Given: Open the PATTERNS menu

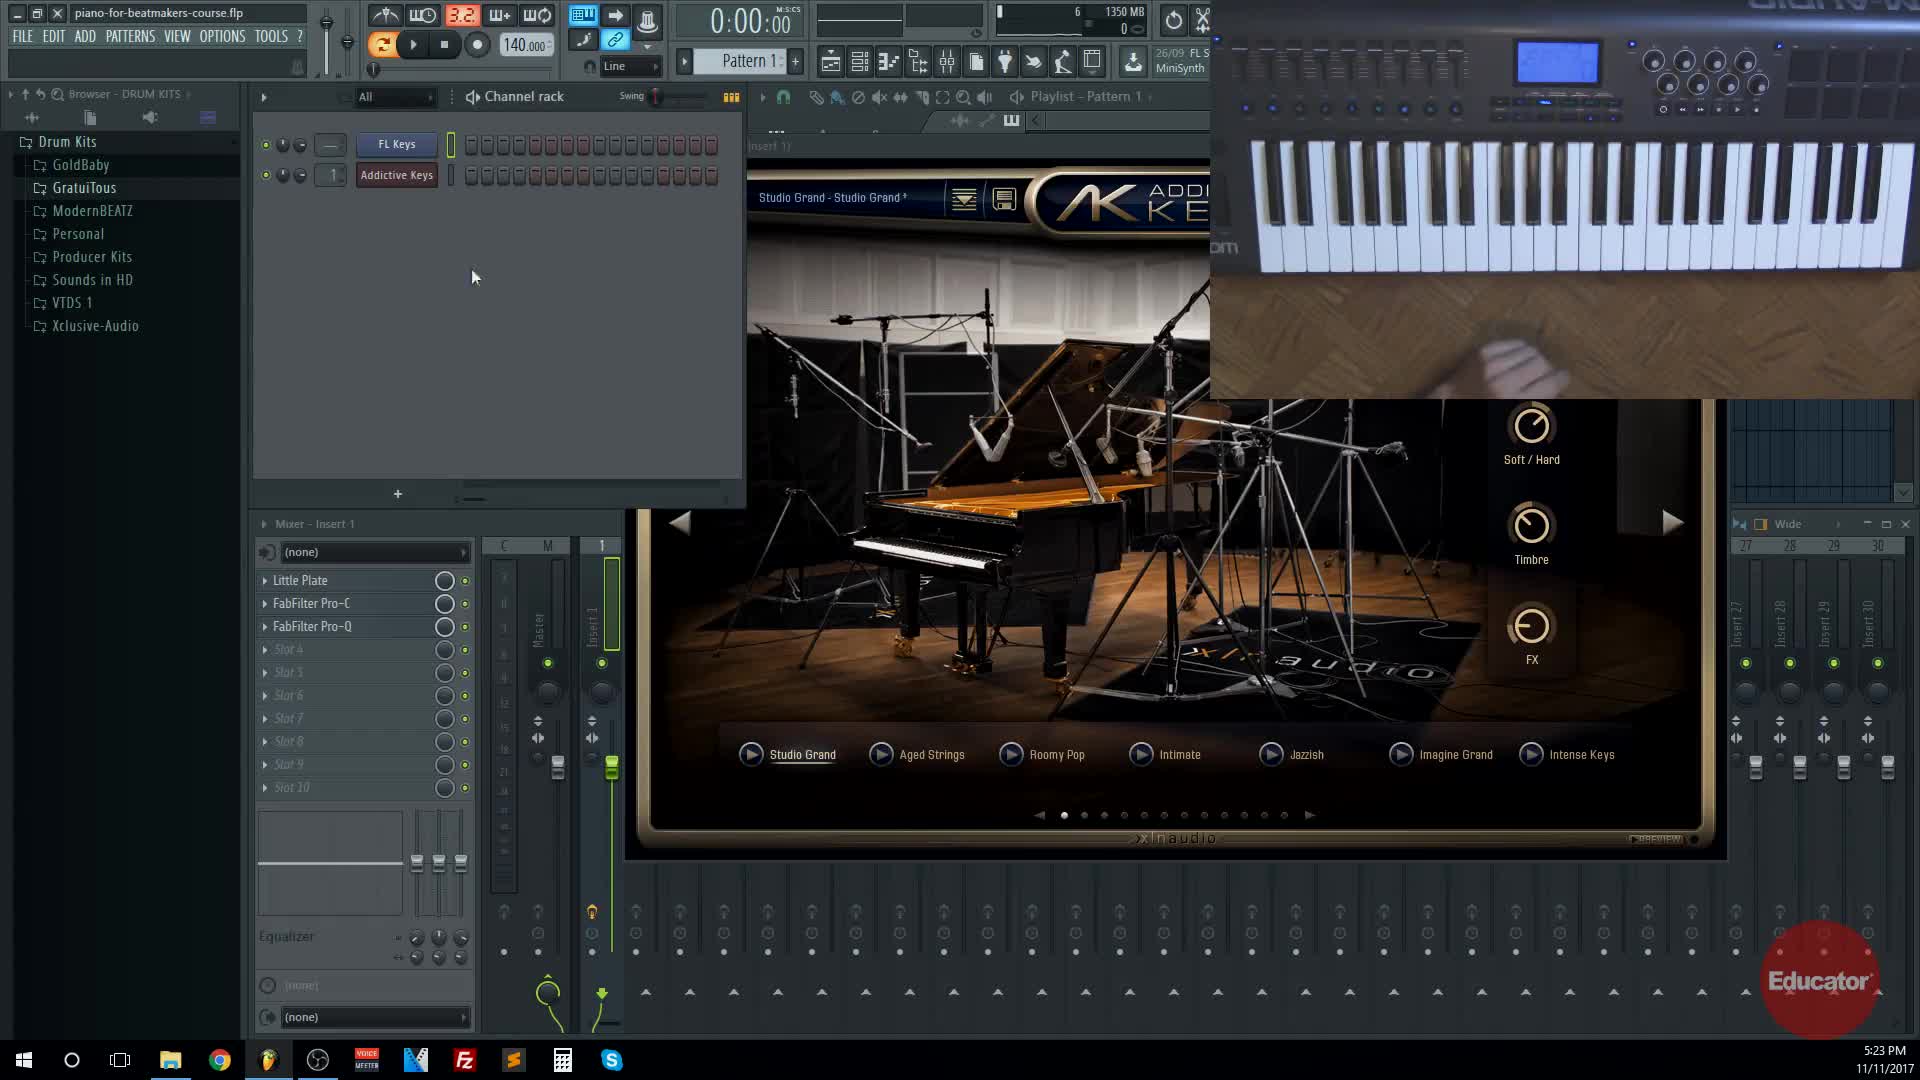Looking at the screenshot, I should pos(130,36).
